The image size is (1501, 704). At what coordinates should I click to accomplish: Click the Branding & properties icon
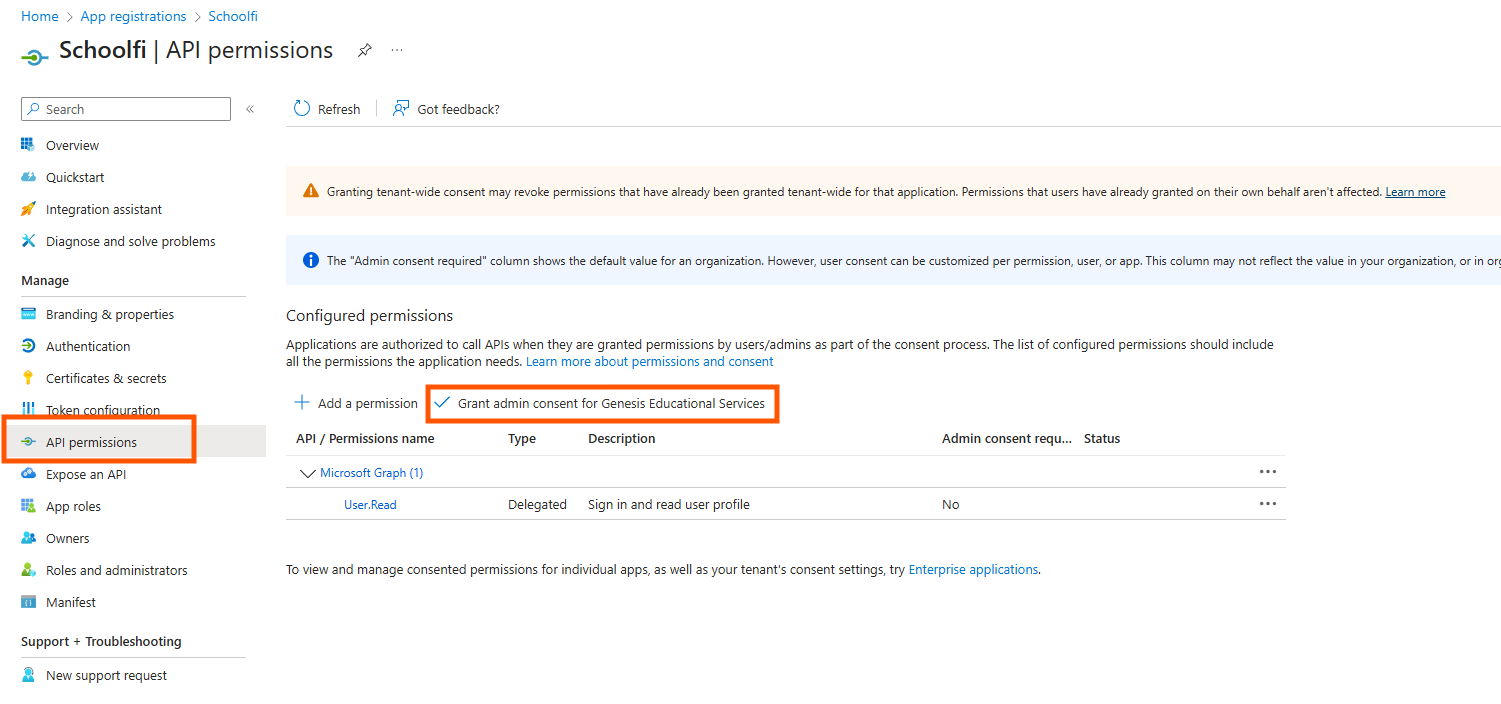(28, 314)
